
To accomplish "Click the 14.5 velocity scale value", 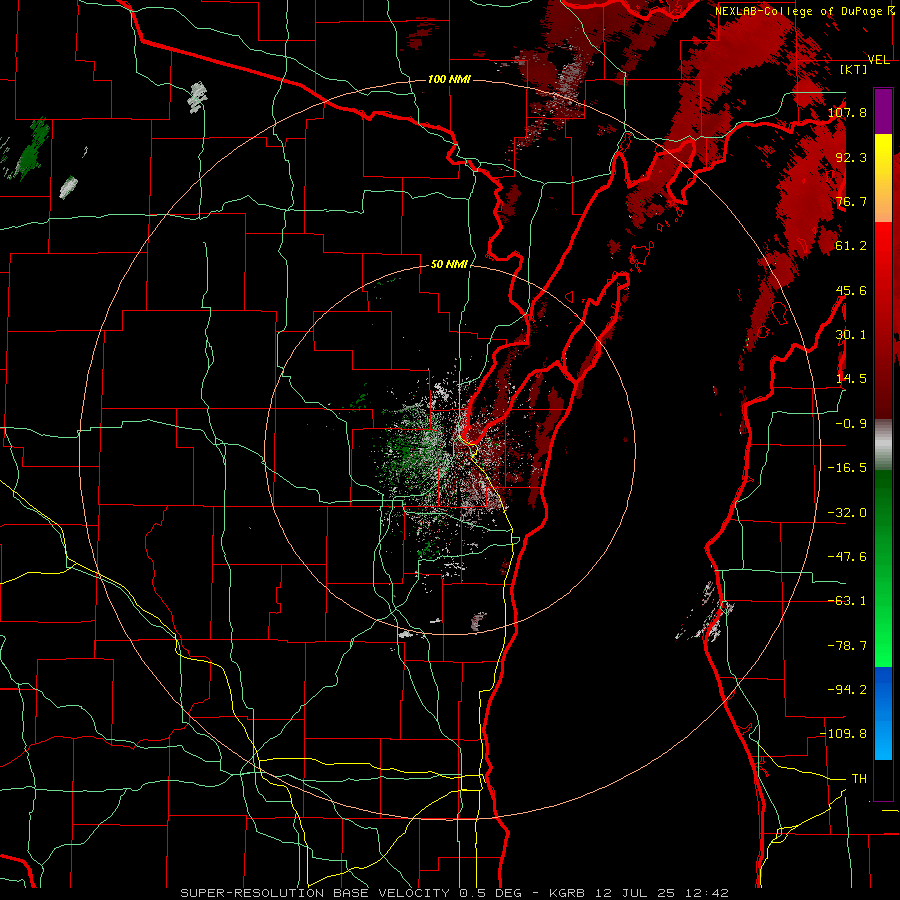I will coord(851,379).
